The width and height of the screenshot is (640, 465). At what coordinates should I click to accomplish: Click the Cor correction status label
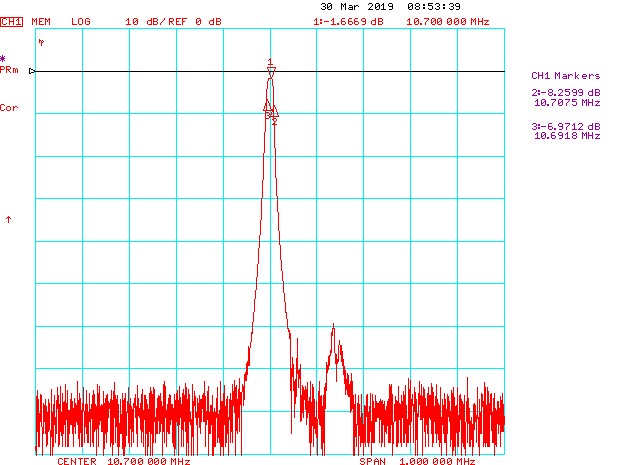9,107
